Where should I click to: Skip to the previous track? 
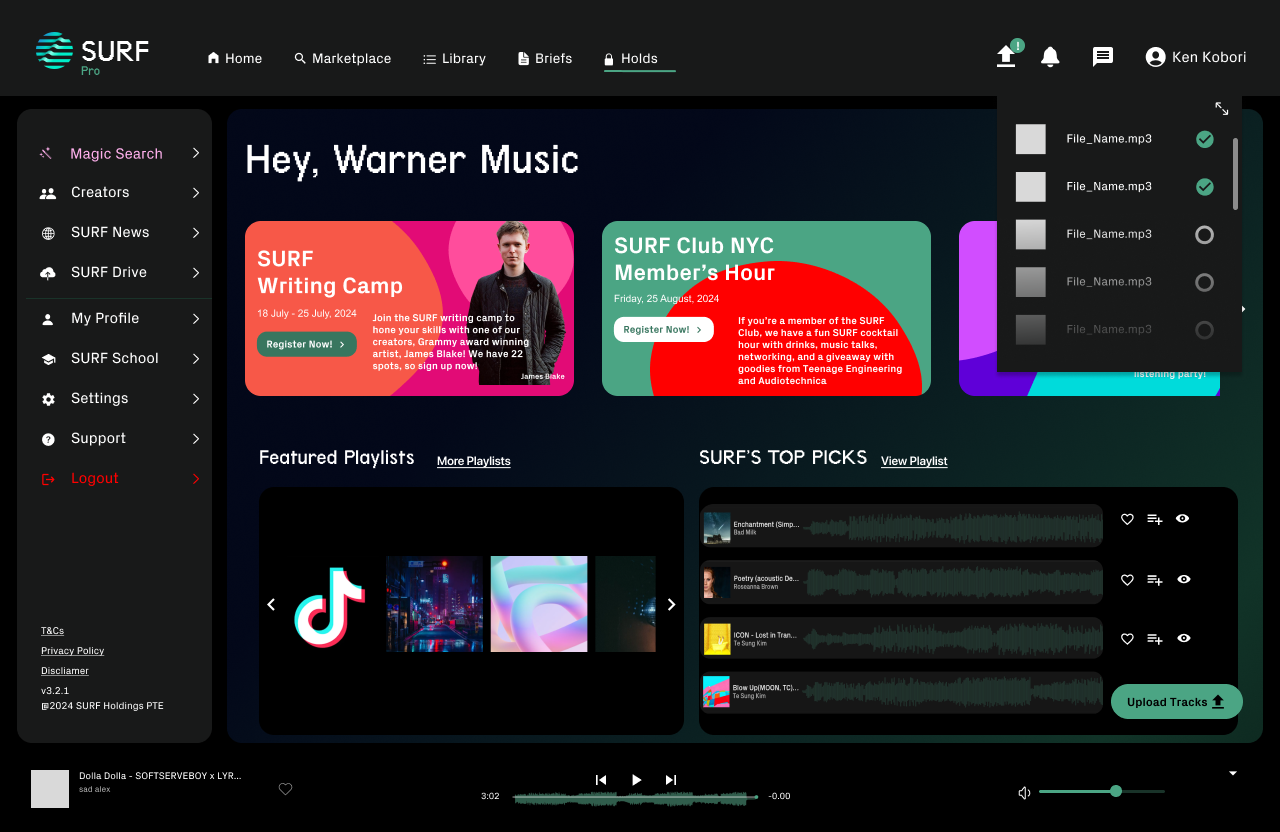(601, 780)
